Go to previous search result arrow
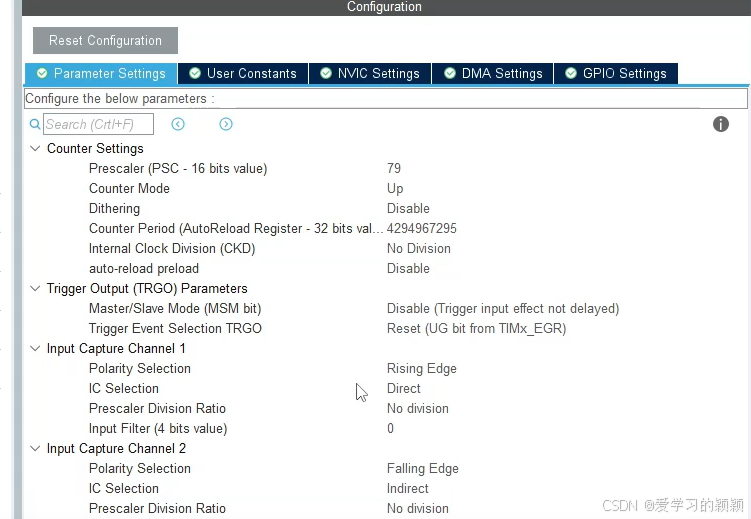The image size is (751, 519). coord(178,124)
